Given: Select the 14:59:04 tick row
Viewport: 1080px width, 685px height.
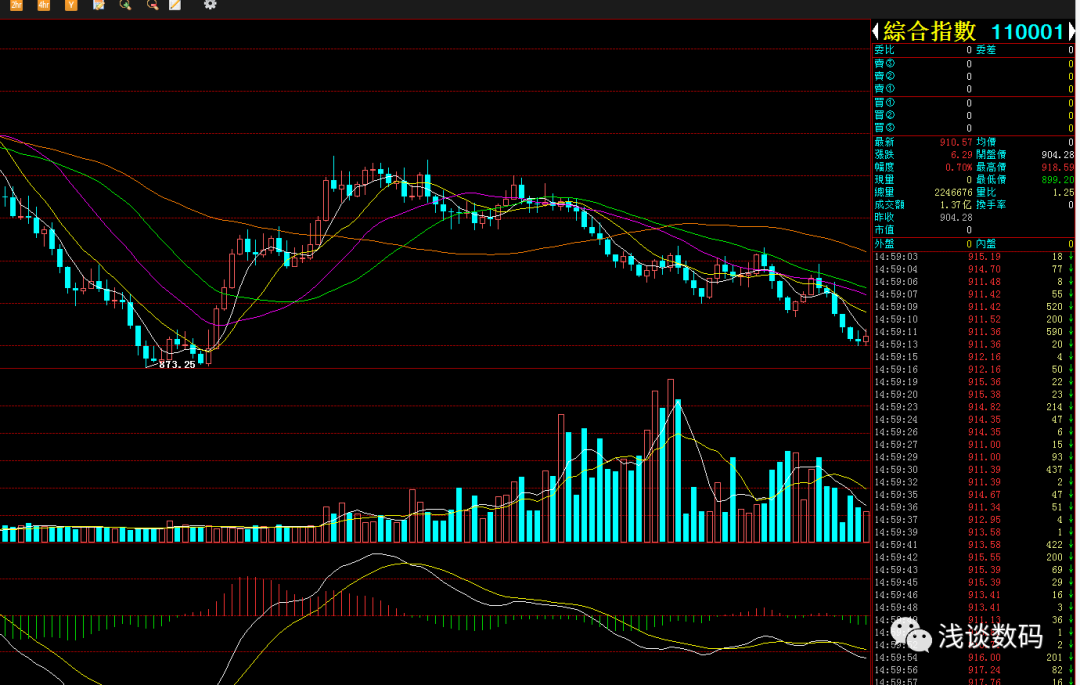Looking at the screenshot, I should (x=974, y=269).
